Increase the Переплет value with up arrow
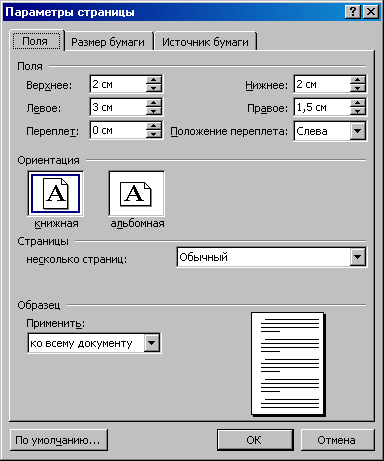384x461 pixels. pos(154,126)
